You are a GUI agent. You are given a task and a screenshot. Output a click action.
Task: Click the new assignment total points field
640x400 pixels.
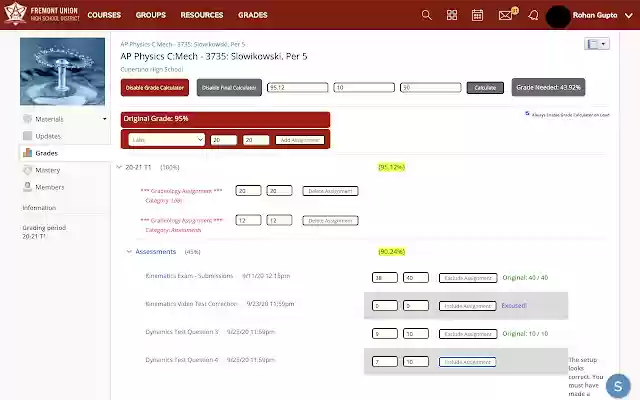tap(256, 140)
